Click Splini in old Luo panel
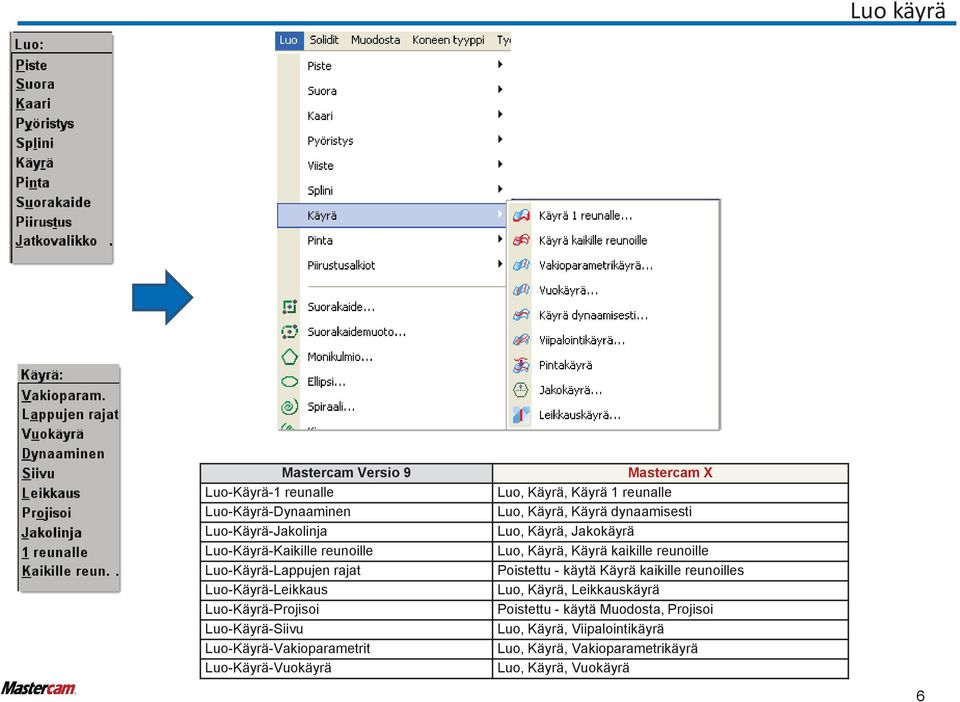 [x=34, y=143]
